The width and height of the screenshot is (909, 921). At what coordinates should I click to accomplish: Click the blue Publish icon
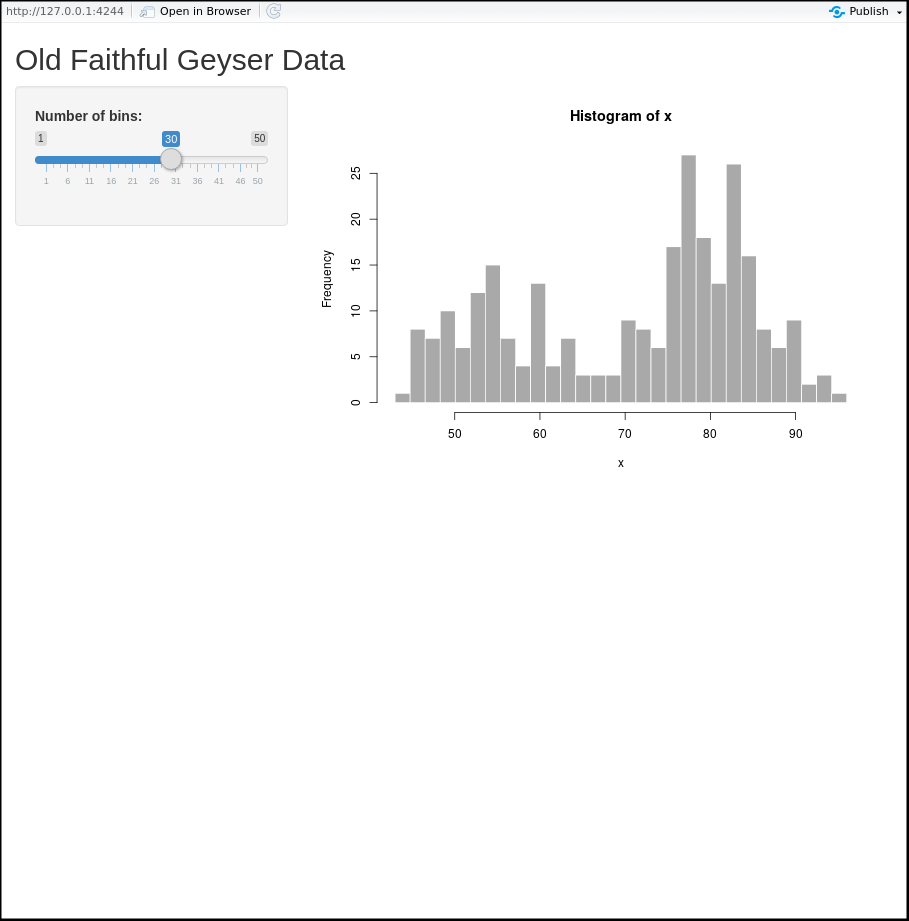click(837, 11)
